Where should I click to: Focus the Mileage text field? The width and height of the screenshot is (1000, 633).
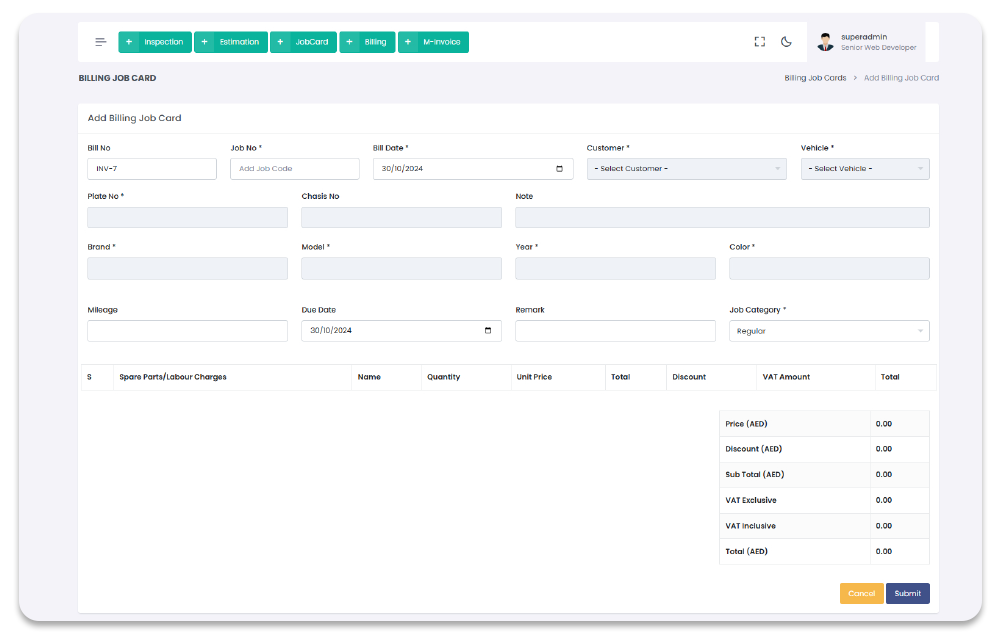click(x=187, y=331)
